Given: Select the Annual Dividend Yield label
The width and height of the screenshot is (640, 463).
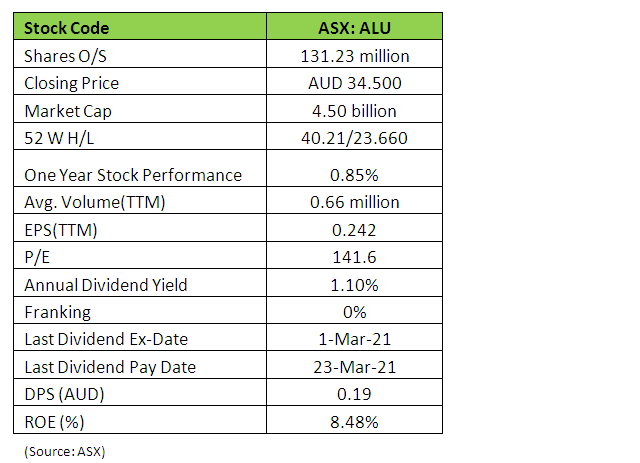Looking at the screenshot, I should (x=105, y=285).
